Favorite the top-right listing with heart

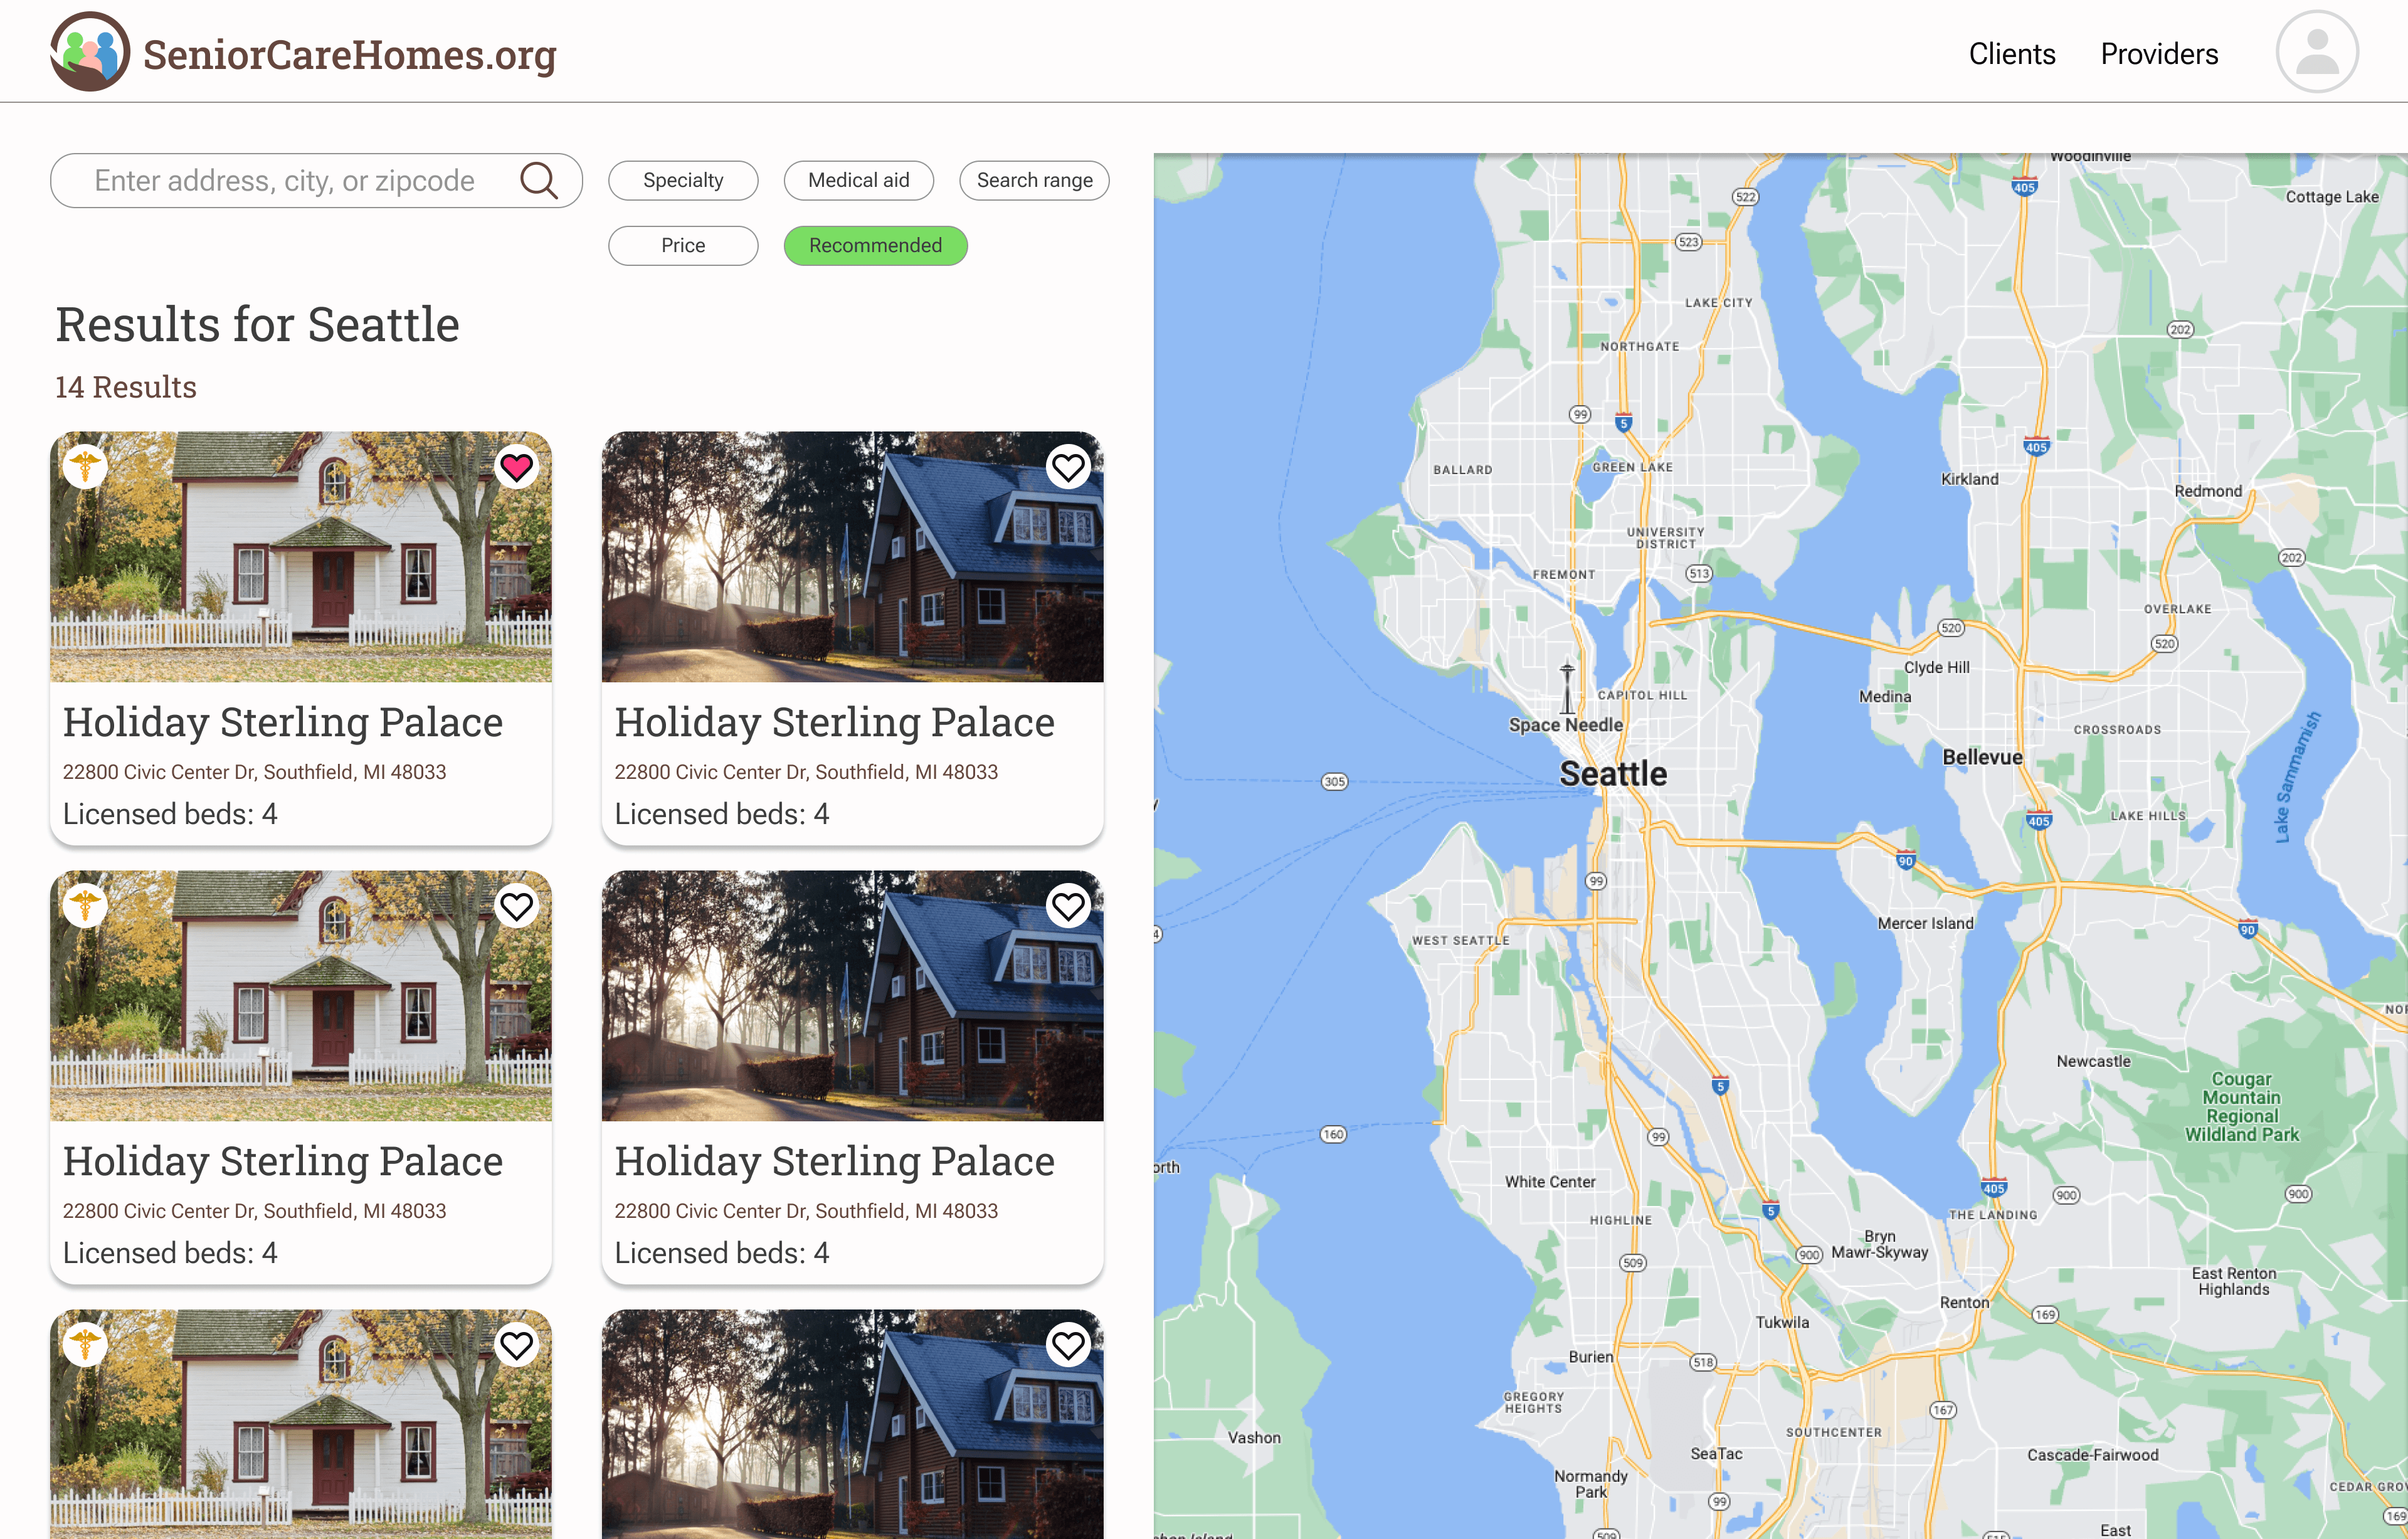pos(1067,467)
